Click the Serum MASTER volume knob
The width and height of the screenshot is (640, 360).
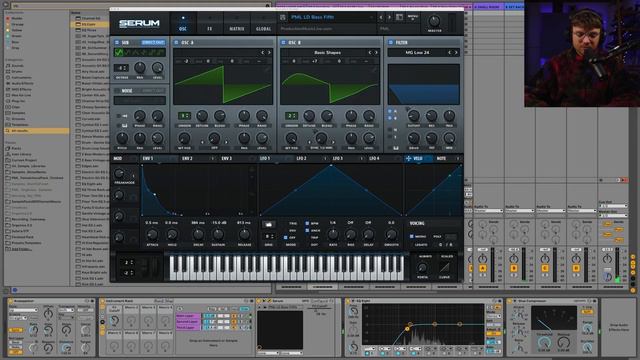pyautogui.click(x=434, y=21)
